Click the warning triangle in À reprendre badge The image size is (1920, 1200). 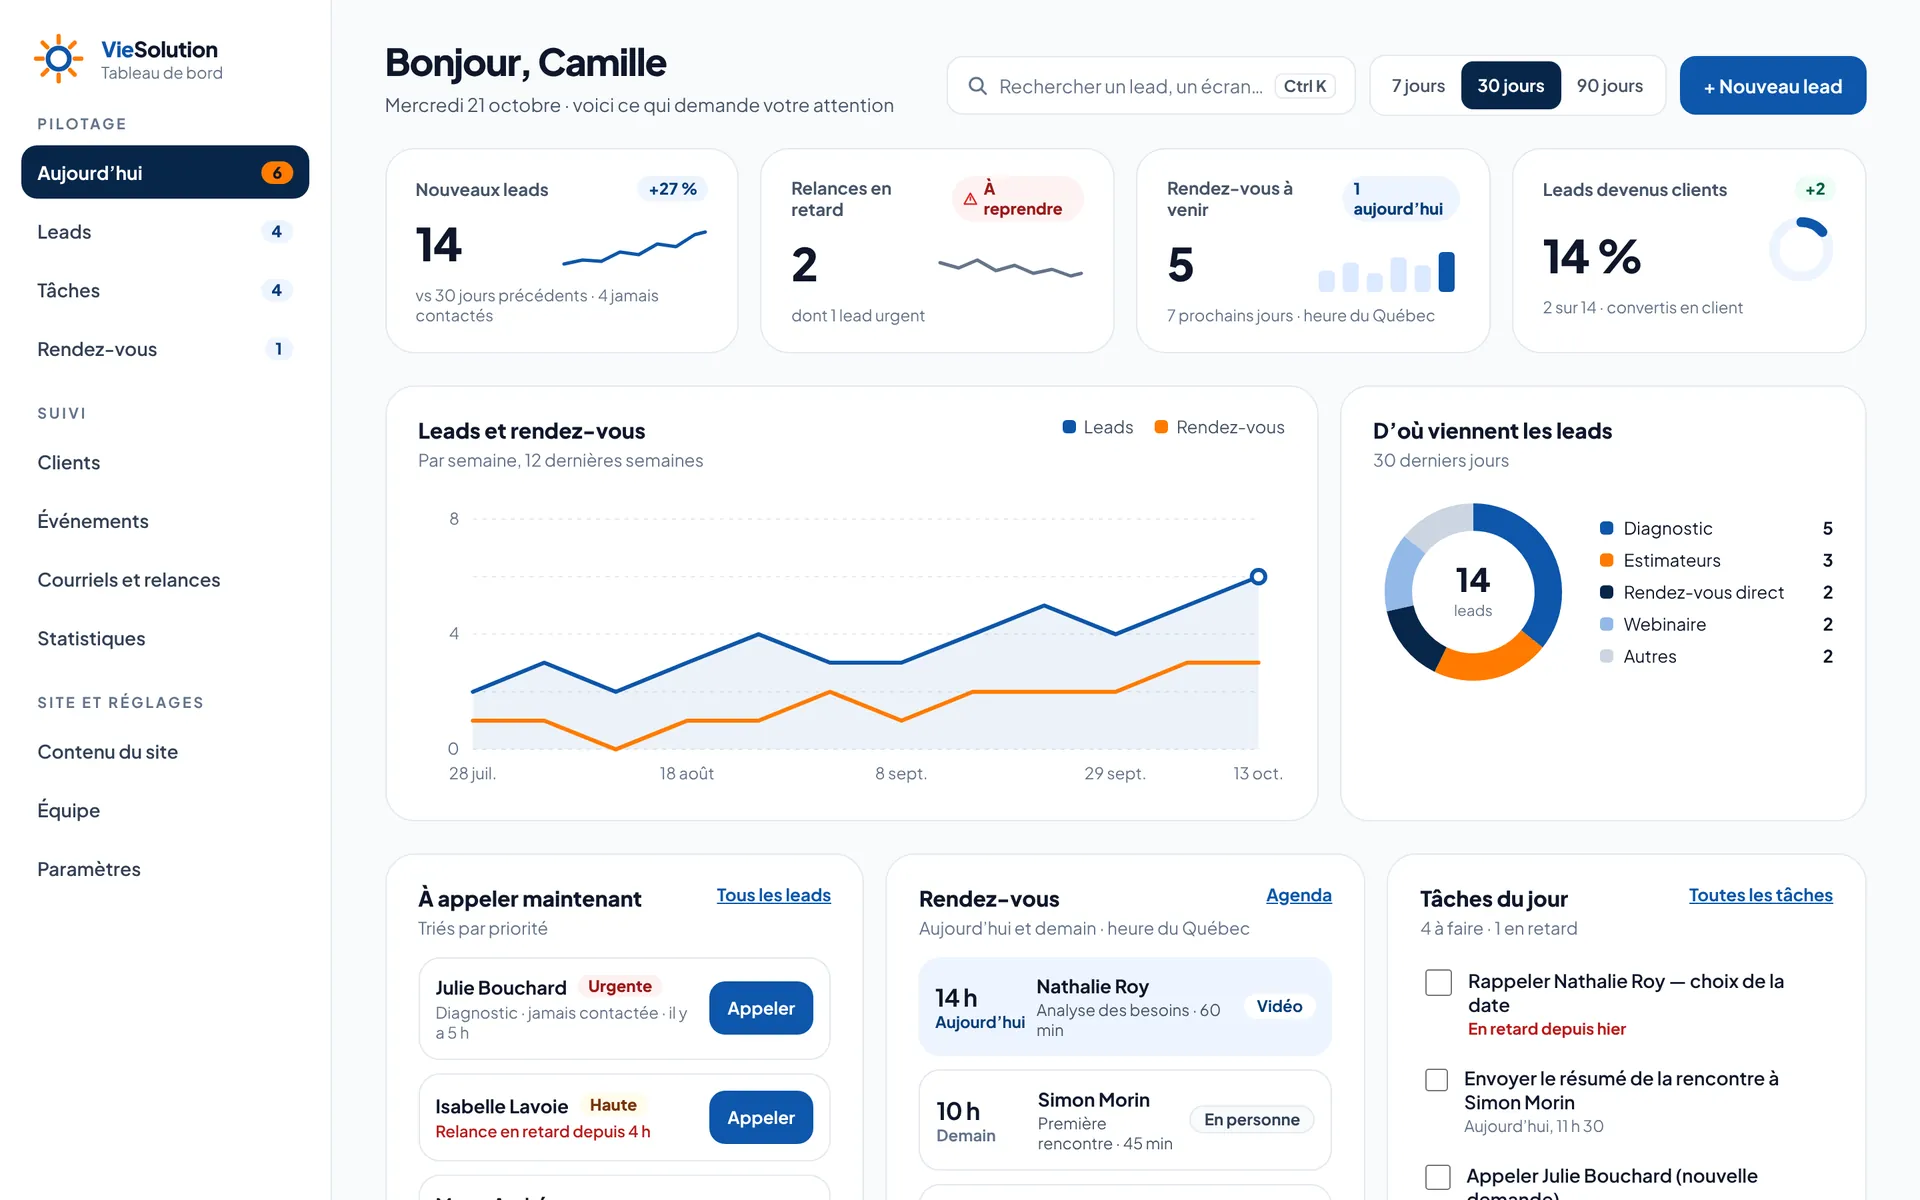coord(969,199)
